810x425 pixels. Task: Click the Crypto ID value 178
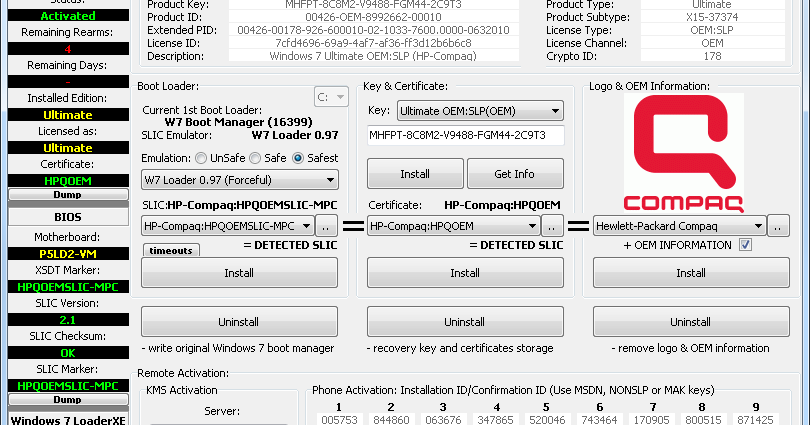[x=712, y=56]
